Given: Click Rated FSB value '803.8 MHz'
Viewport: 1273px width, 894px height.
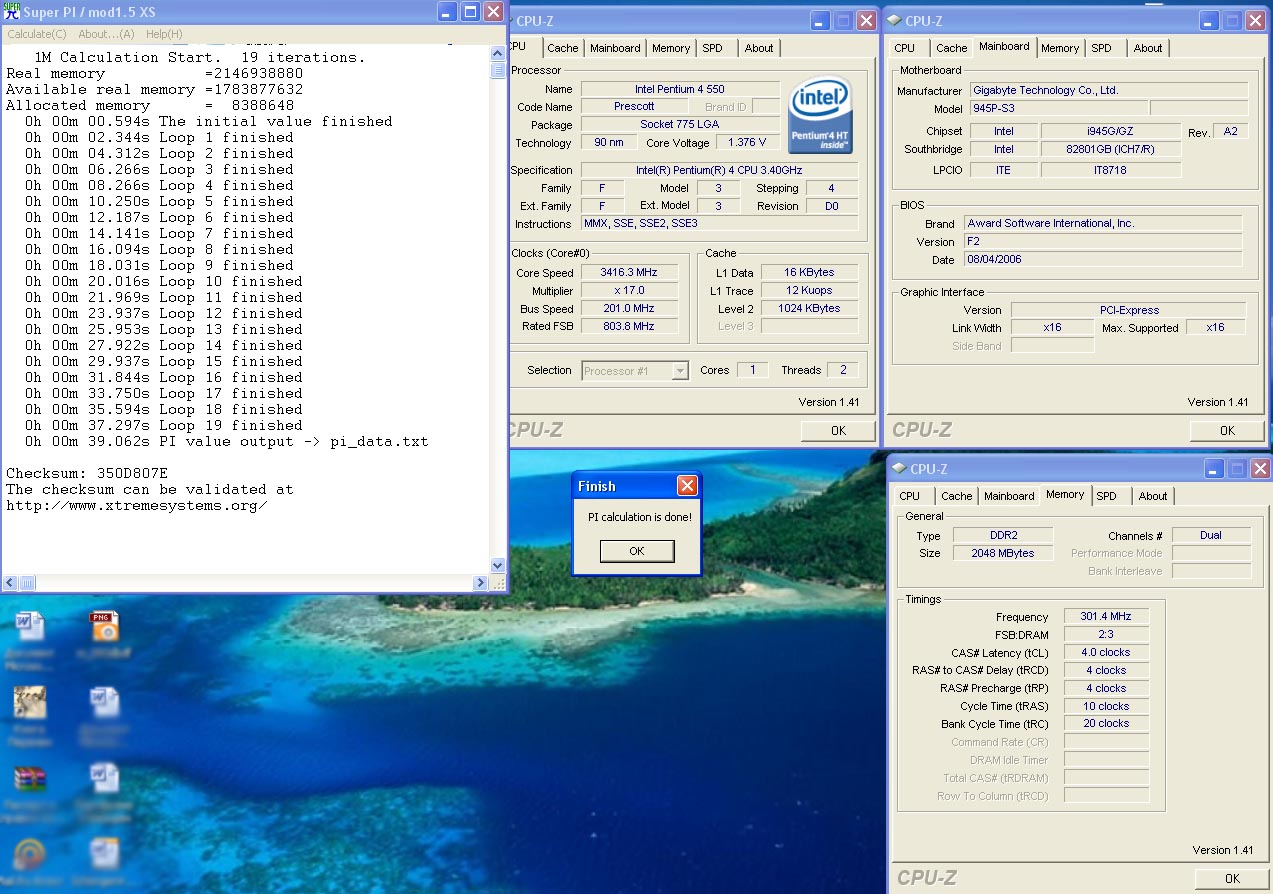Looking at the screenshot, I should click(629, 326).
